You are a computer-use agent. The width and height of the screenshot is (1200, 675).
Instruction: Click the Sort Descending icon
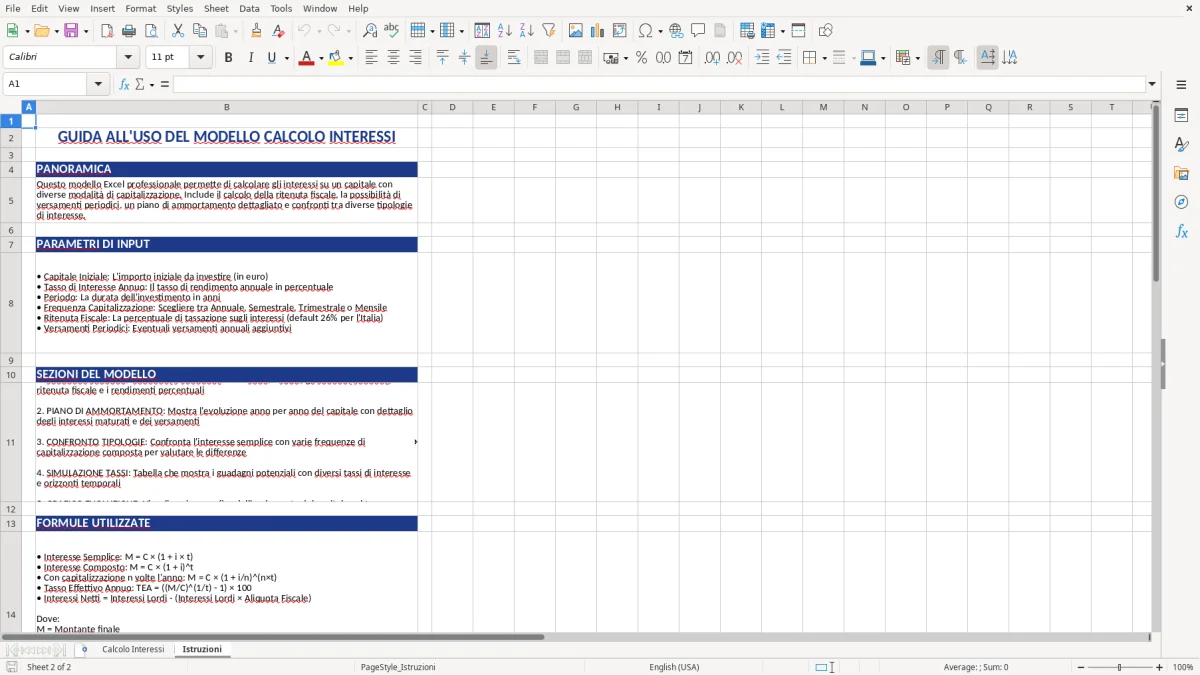[527, 31]
